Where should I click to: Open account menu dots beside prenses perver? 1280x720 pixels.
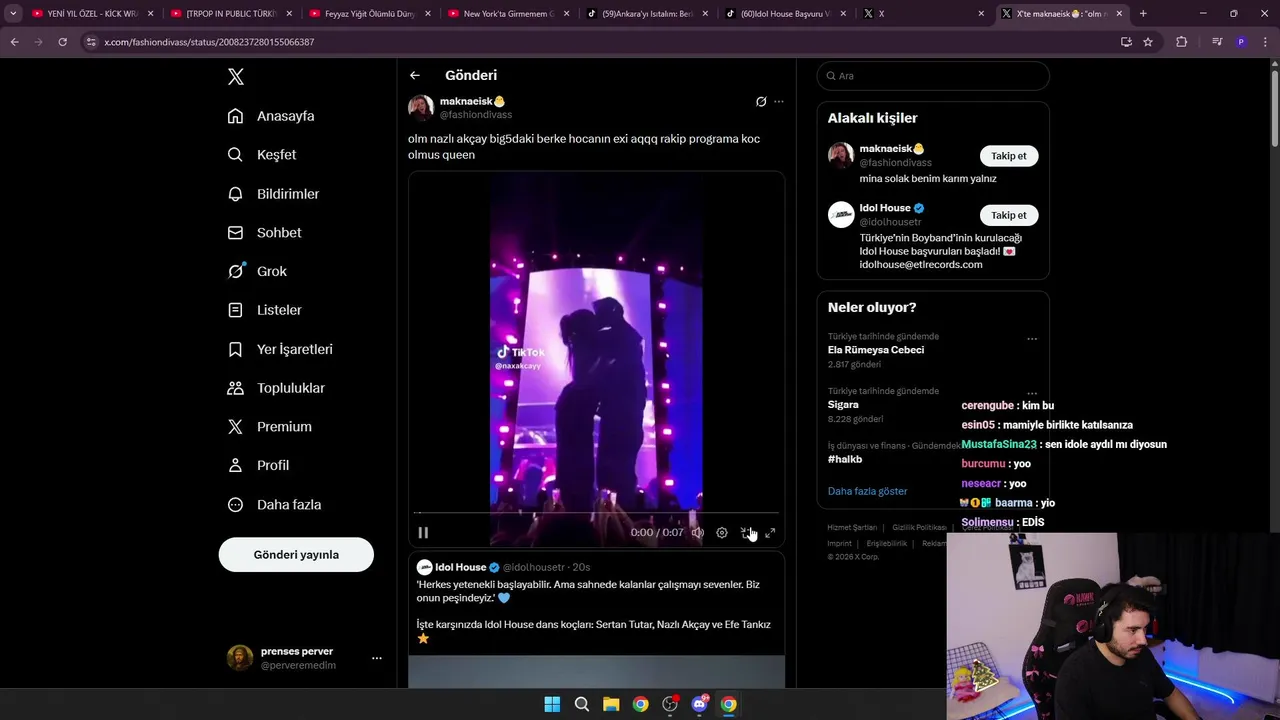(x=377, y=658)
